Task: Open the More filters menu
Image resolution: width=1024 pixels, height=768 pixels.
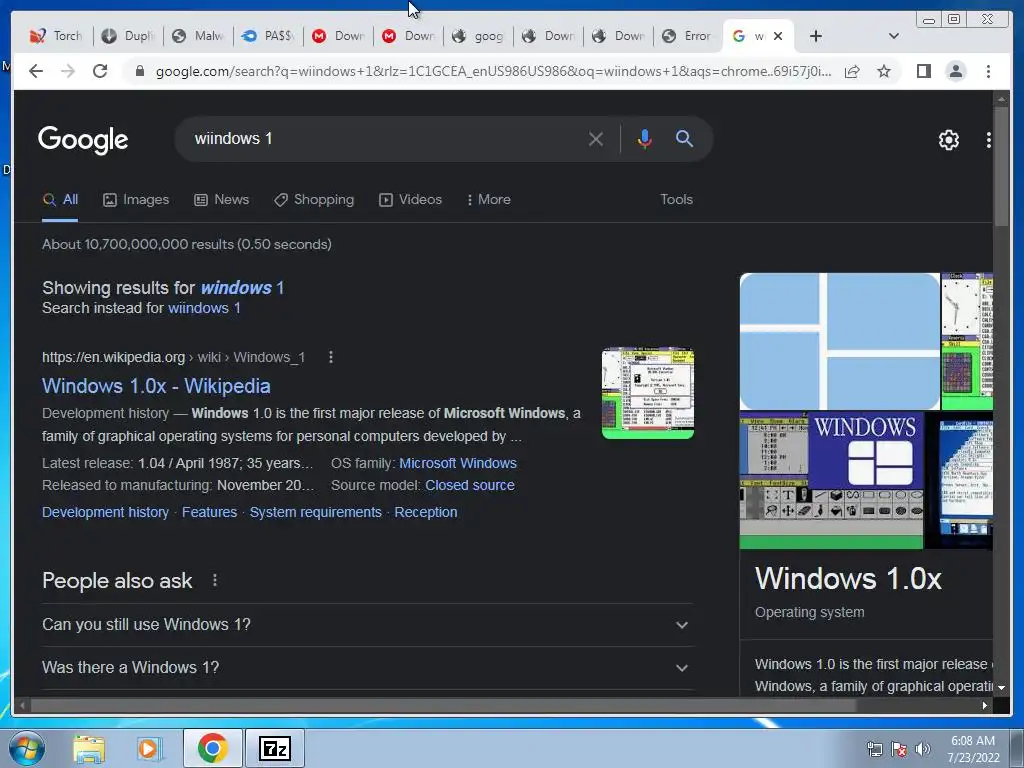Action: (488, 200)
